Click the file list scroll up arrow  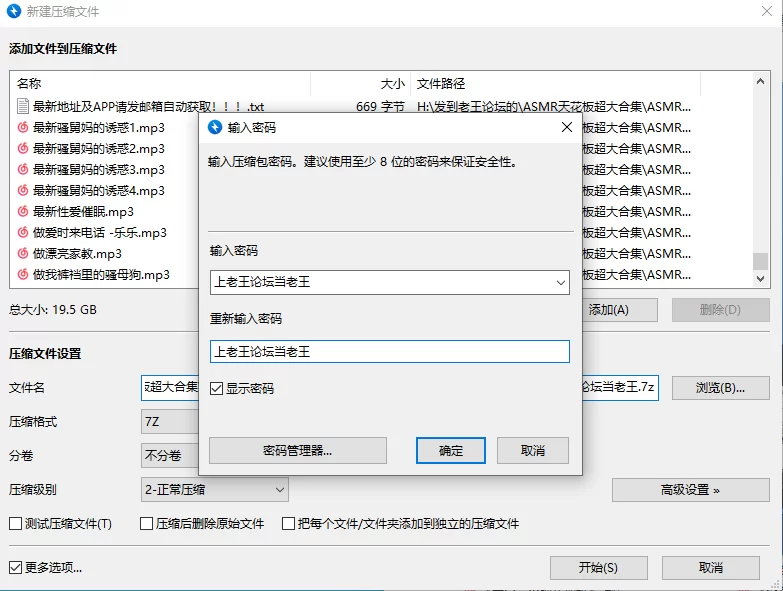[760, 81]
